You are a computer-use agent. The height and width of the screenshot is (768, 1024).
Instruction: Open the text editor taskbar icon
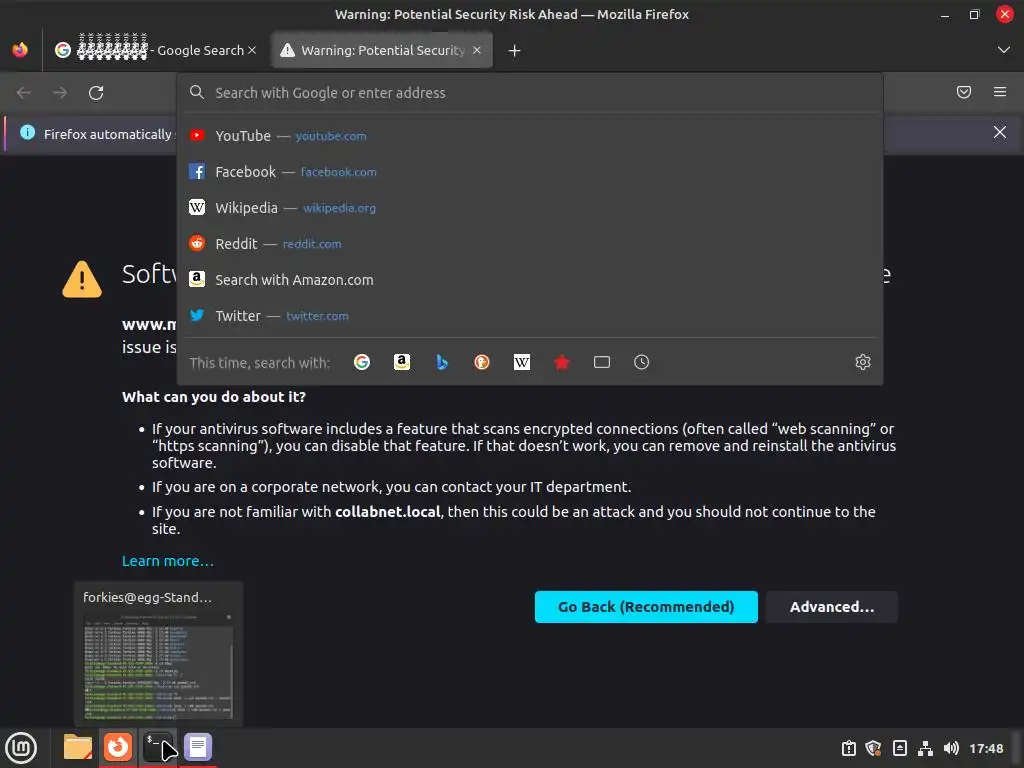pyautogui.click(x=198, y=747)
